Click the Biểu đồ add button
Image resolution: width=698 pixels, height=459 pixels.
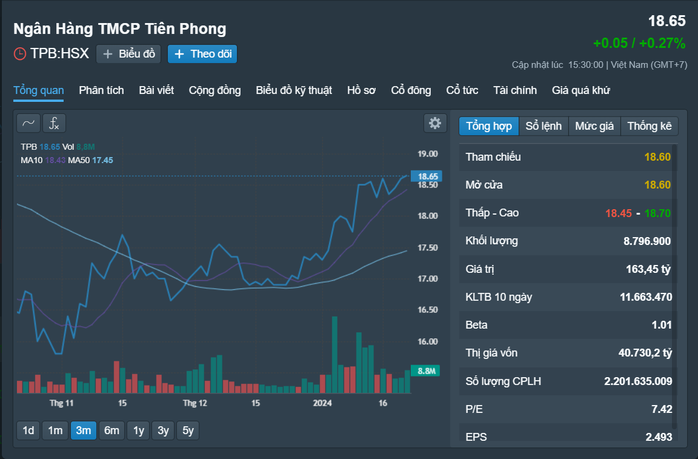(x=129, y=54)
